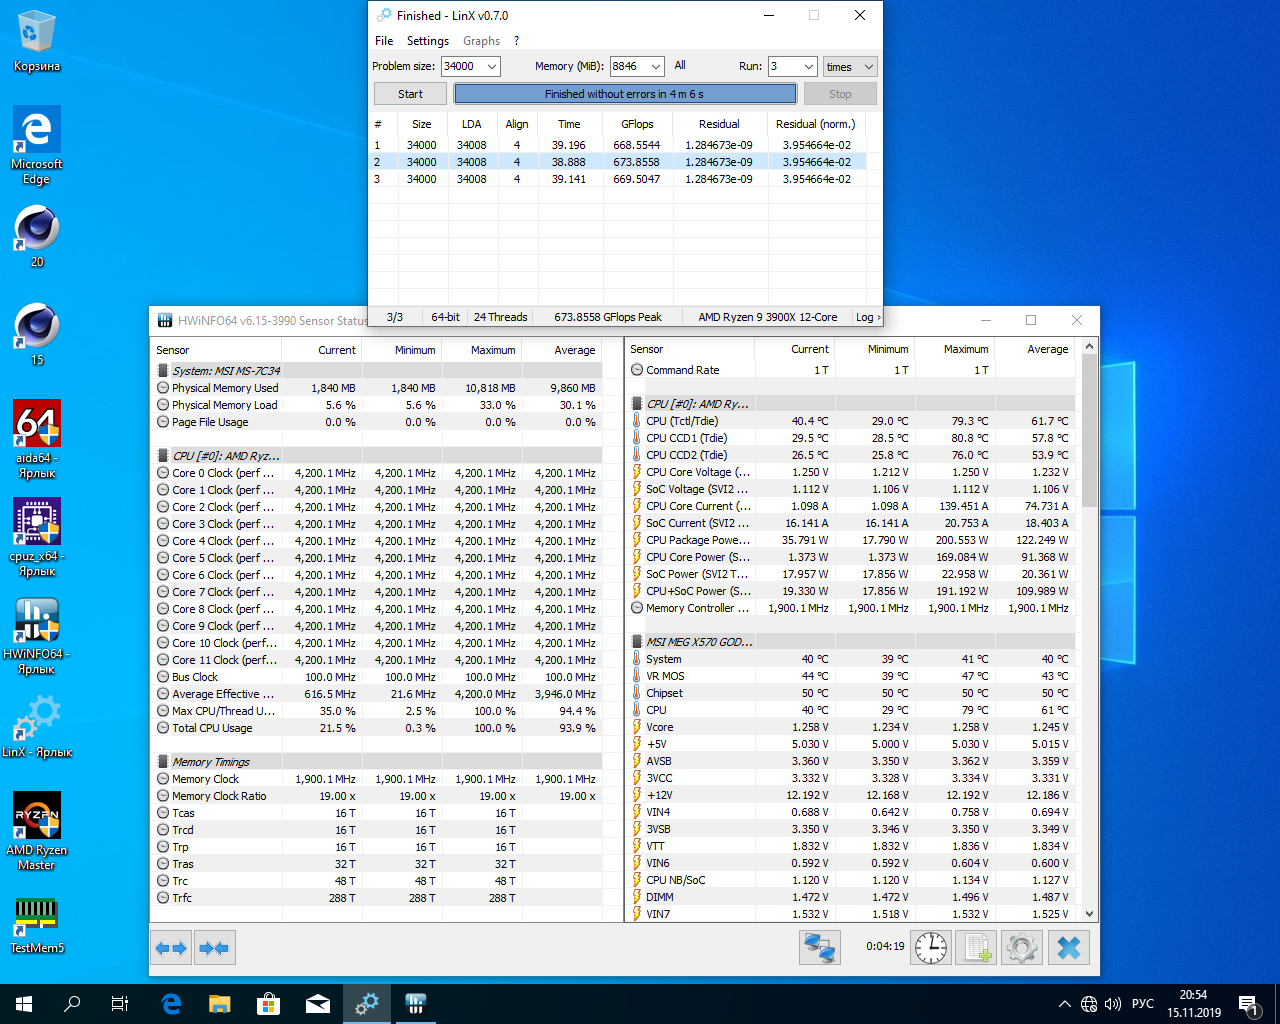1280x1024 pixels.
Task: Select the LinX desktop shortcut
Action: [37, 727]
